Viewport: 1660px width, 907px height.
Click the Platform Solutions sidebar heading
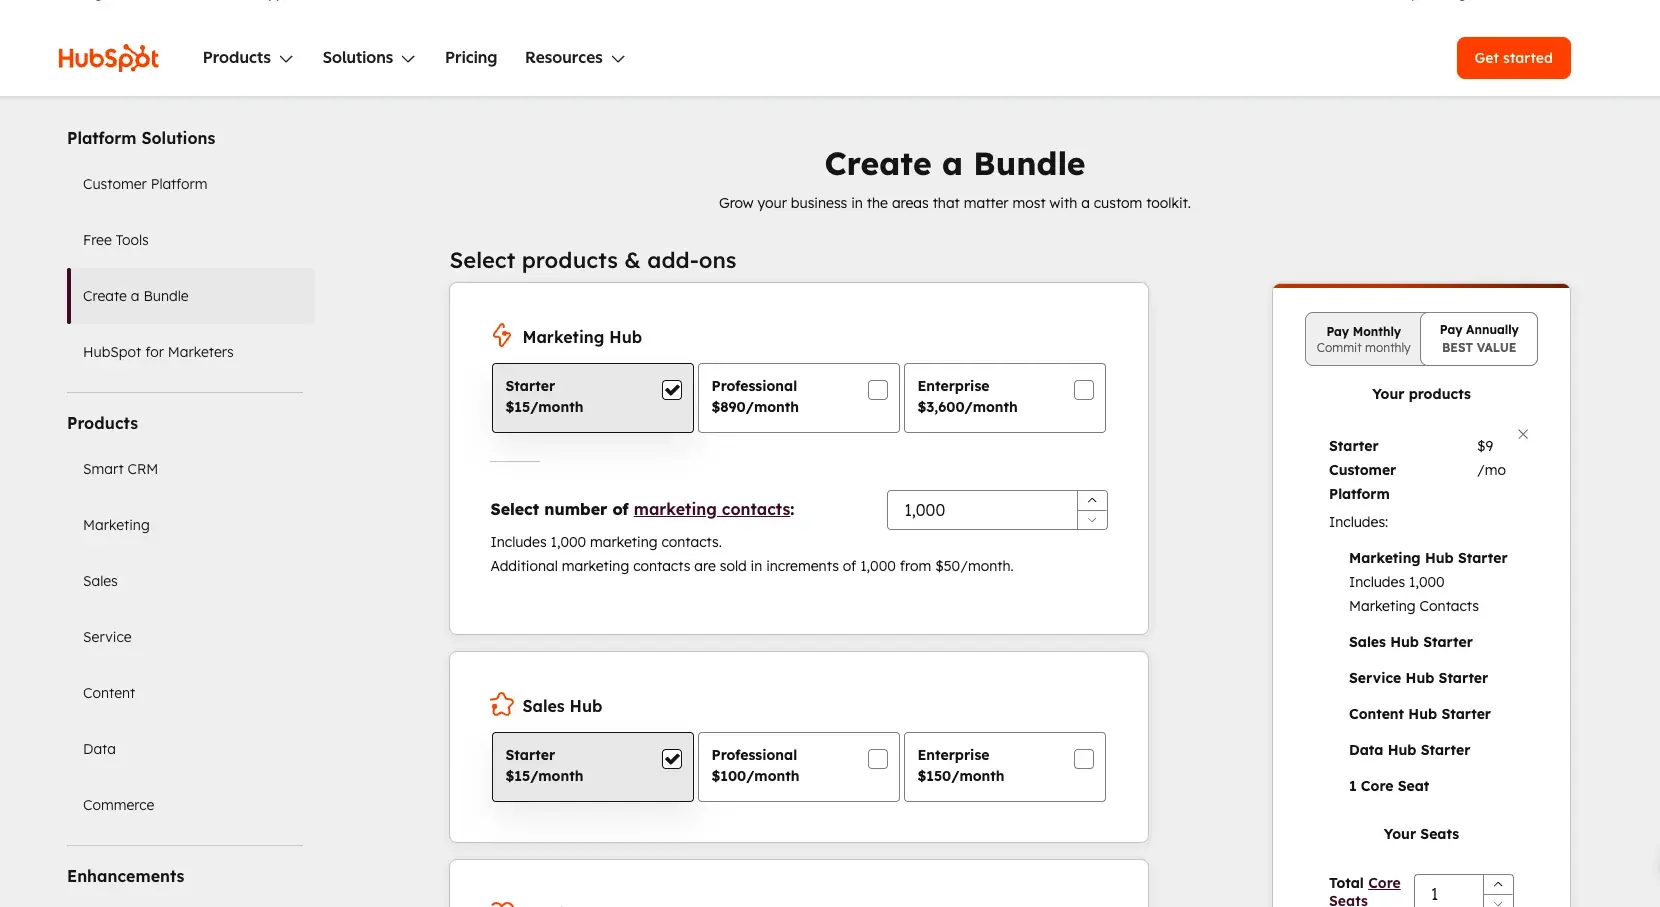click(x=141, y=138)
